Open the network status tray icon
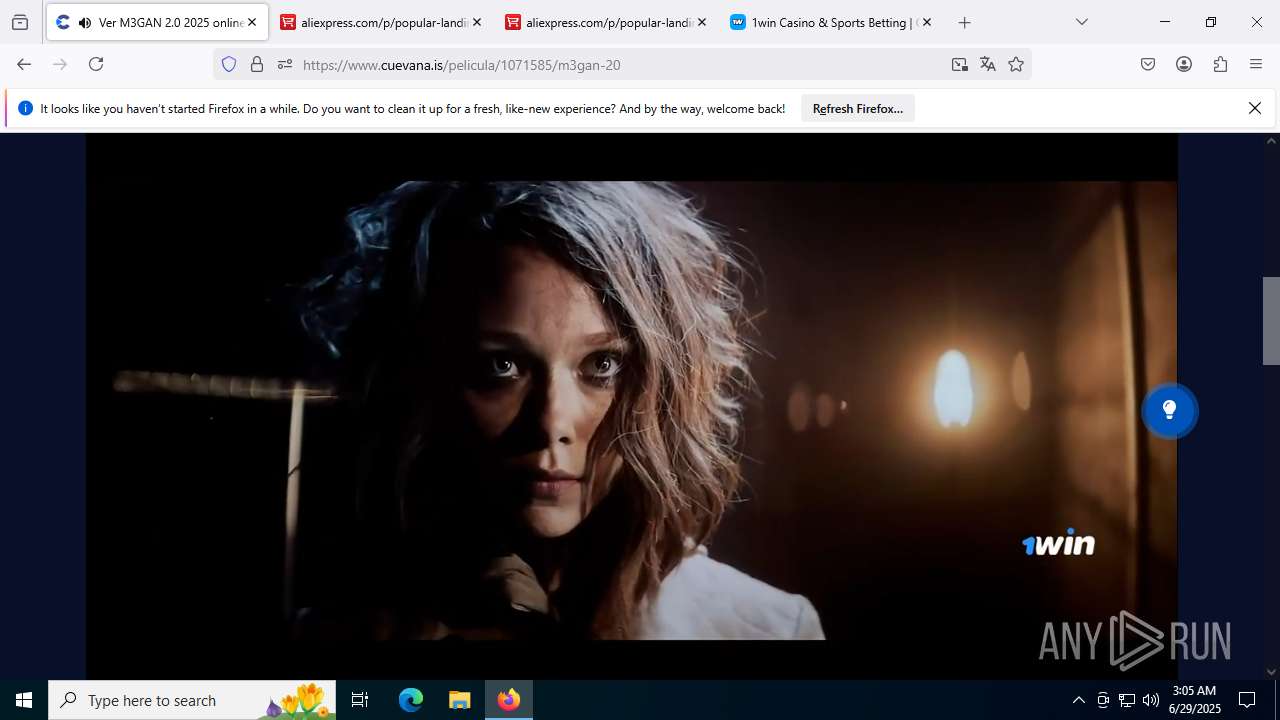 point(1127,700)
